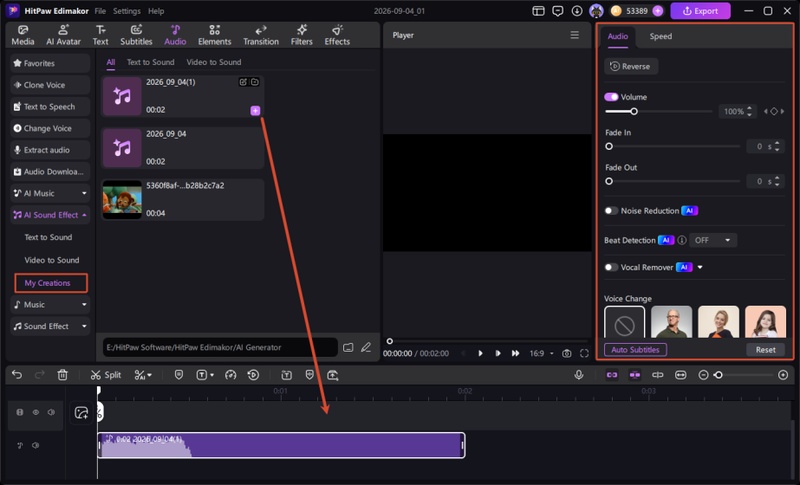The image size is (800, 485).
Task: Mute the video track speaker icon
Action: (x=51, y=412)
